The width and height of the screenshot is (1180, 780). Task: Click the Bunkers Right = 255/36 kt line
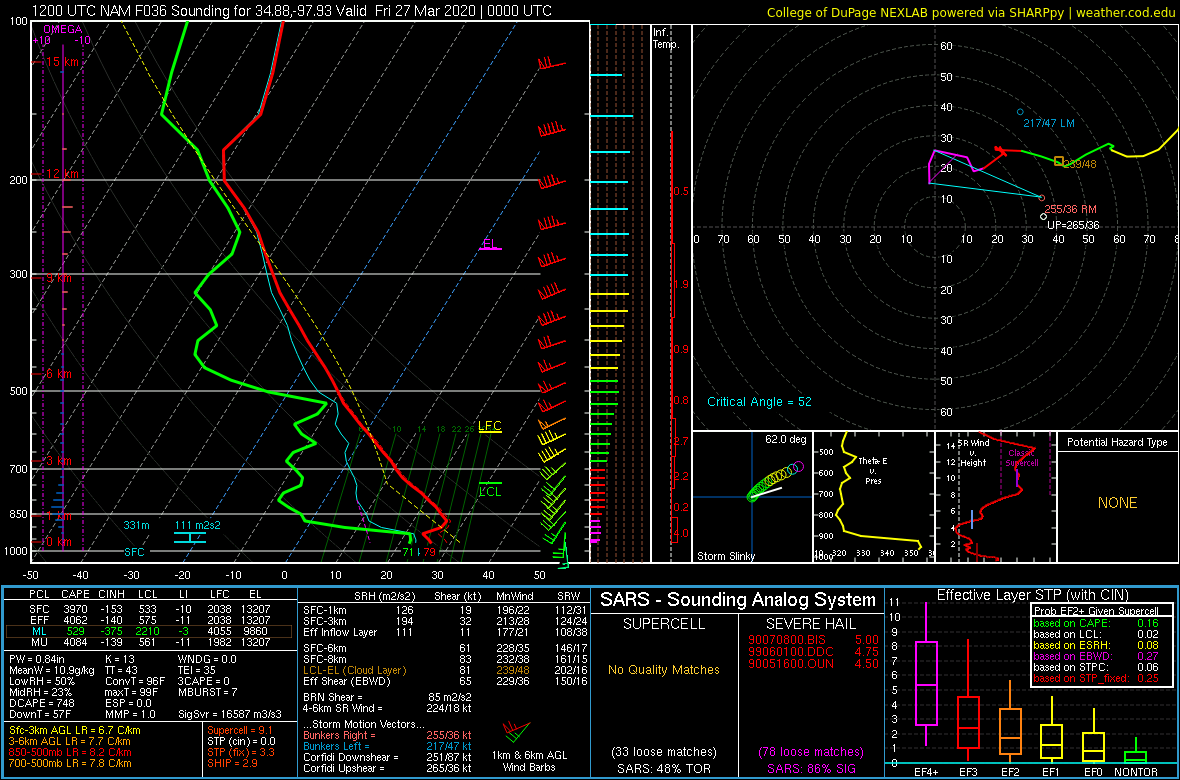tap(387, 735)
